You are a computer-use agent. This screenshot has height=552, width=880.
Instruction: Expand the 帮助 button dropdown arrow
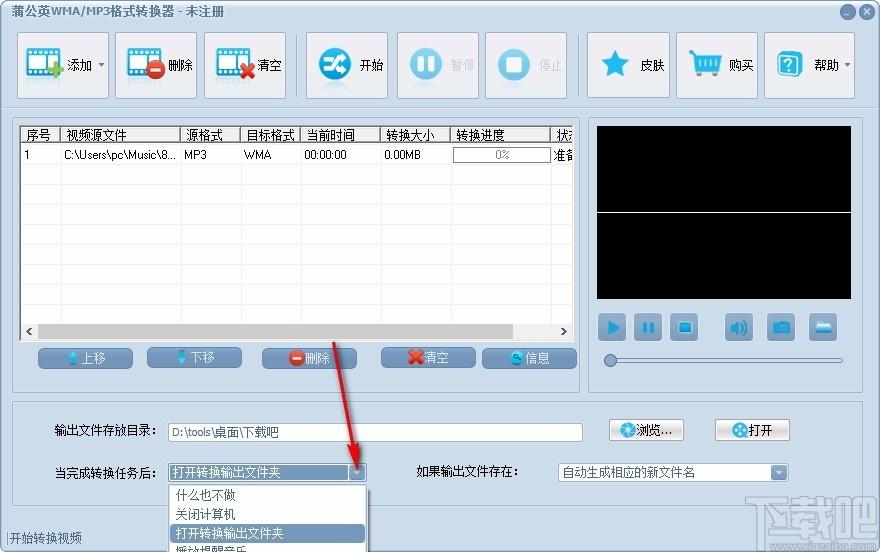847,65
